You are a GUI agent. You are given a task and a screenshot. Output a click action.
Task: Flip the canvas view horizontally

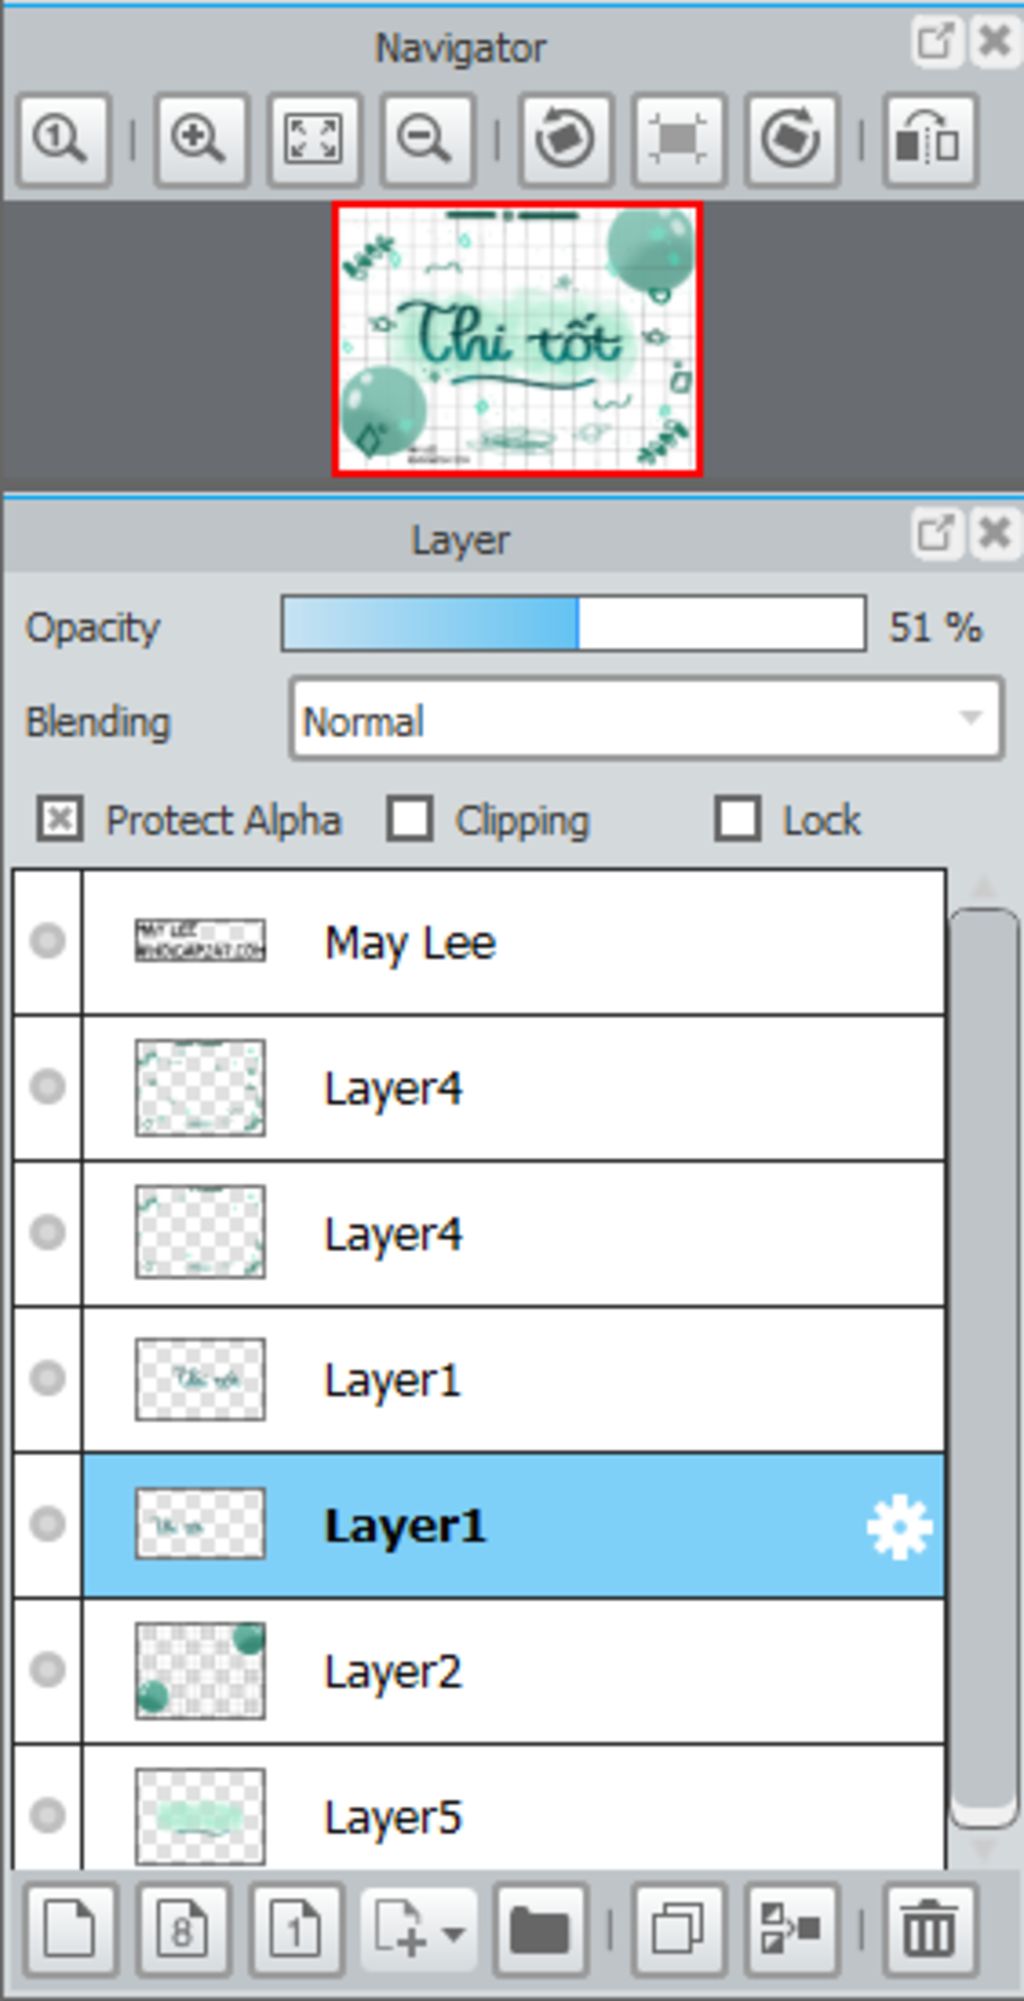tap(929, 139)
